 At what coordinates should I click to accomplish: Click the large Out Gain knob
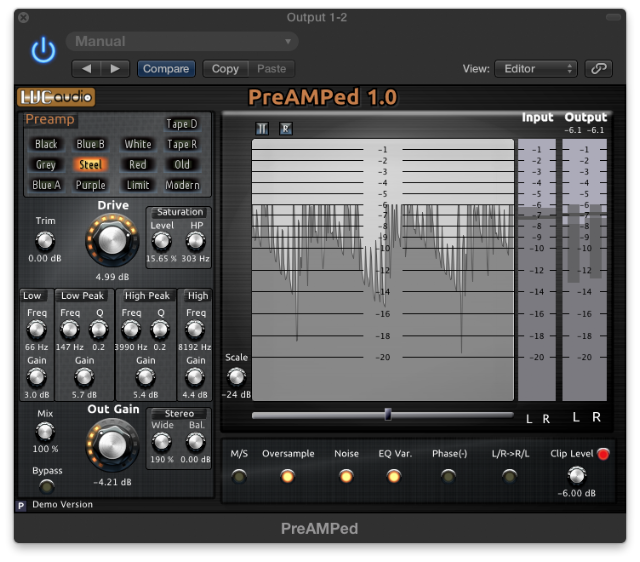112,445
